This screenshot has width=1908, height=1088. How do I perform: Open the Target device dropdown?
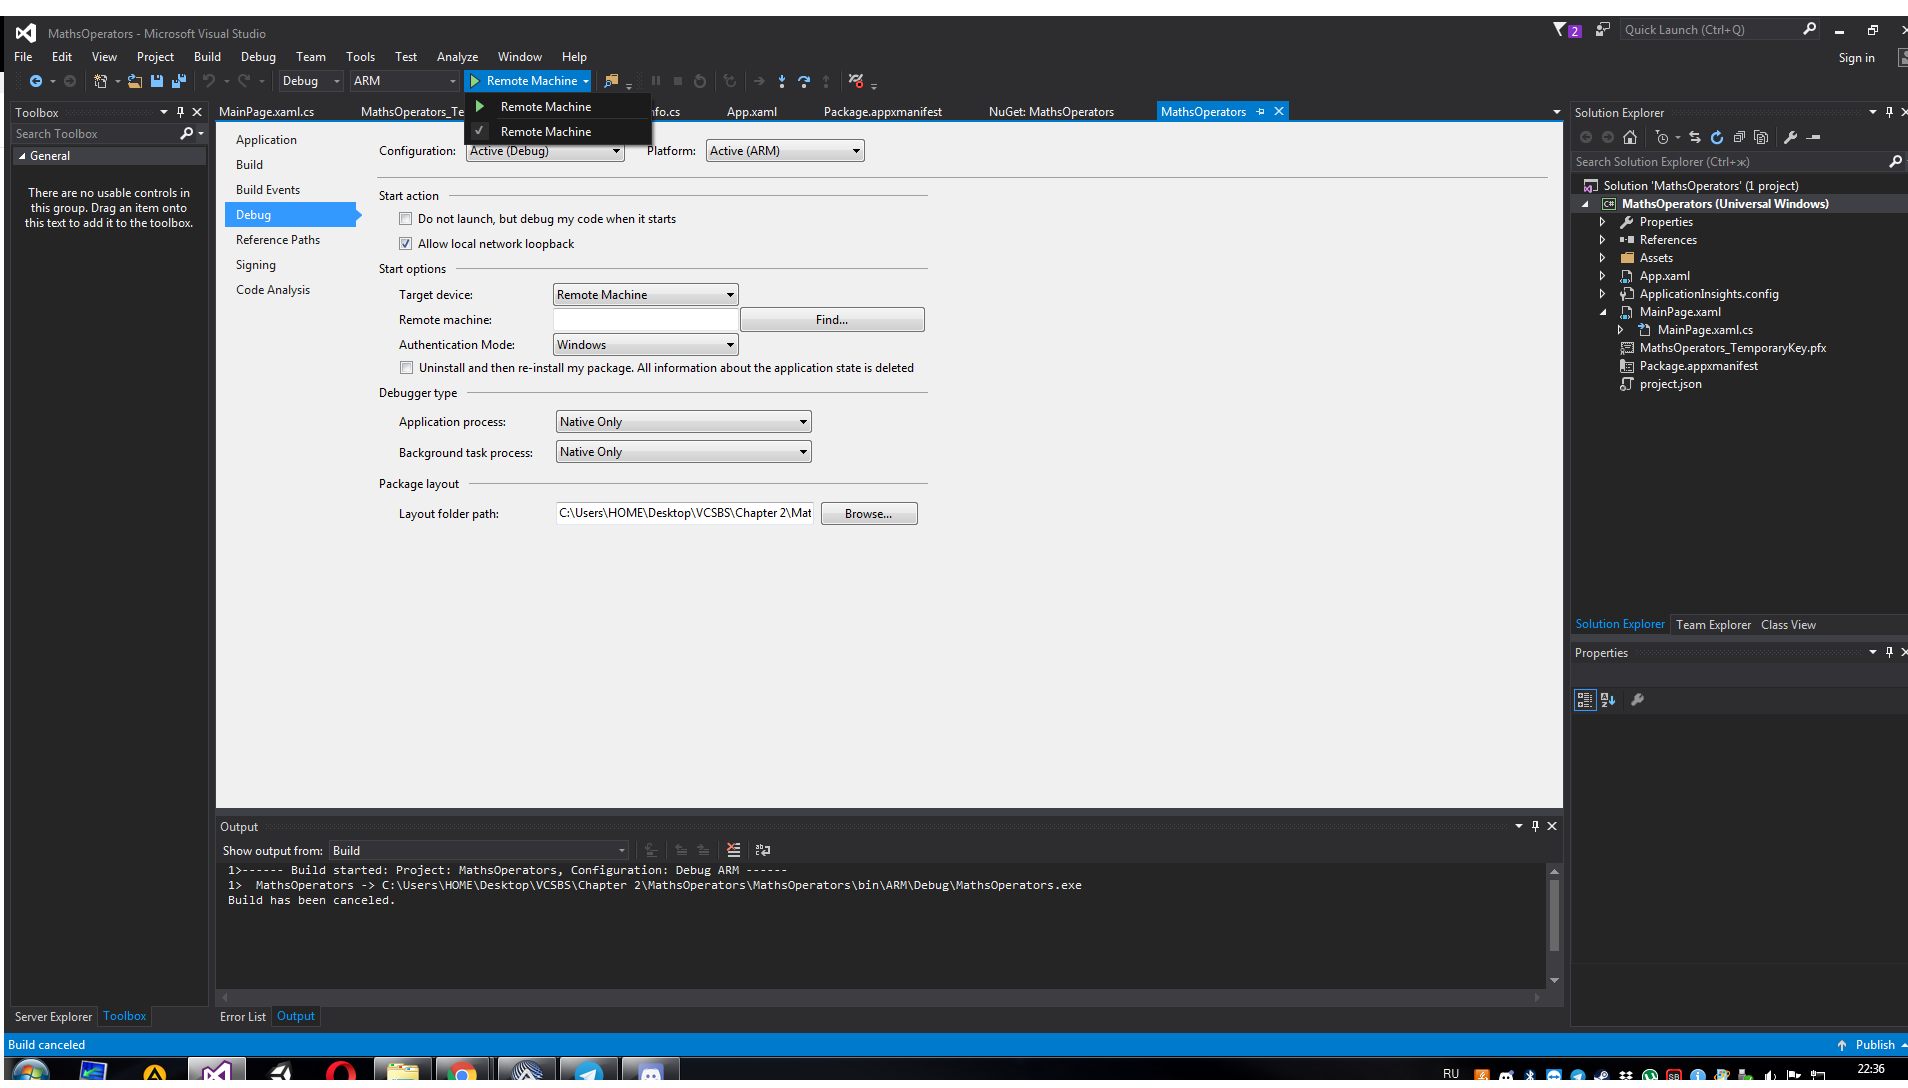[x=646, y=295]
